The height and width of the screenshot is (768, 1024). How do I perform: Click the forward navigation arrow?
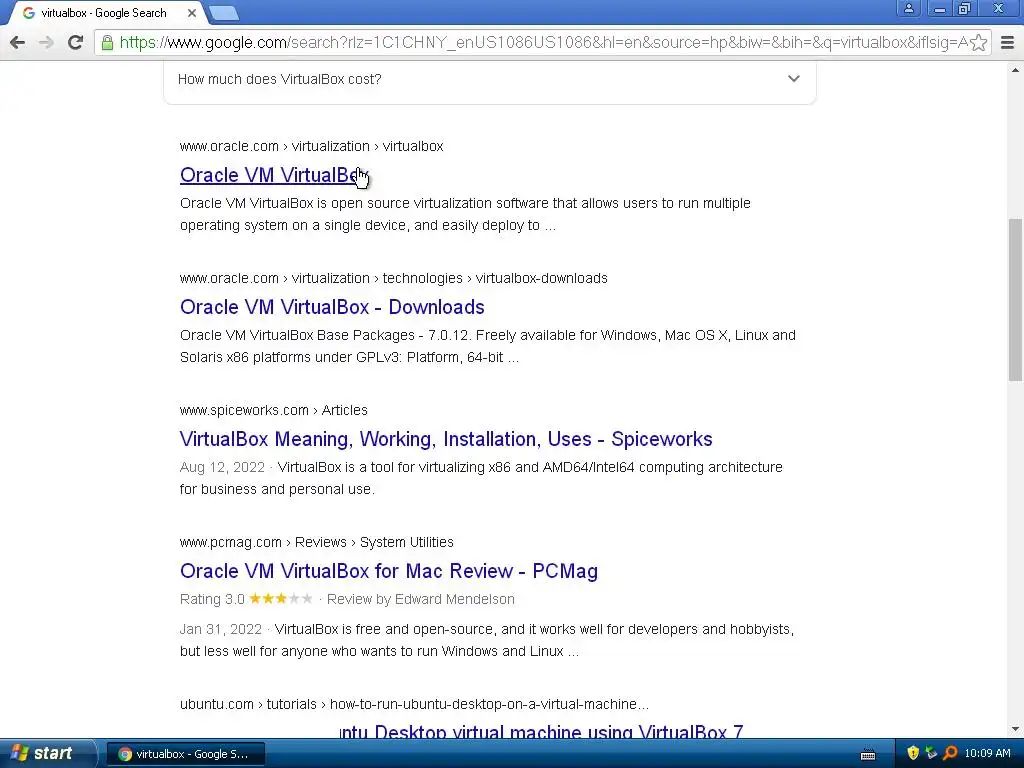46,42
